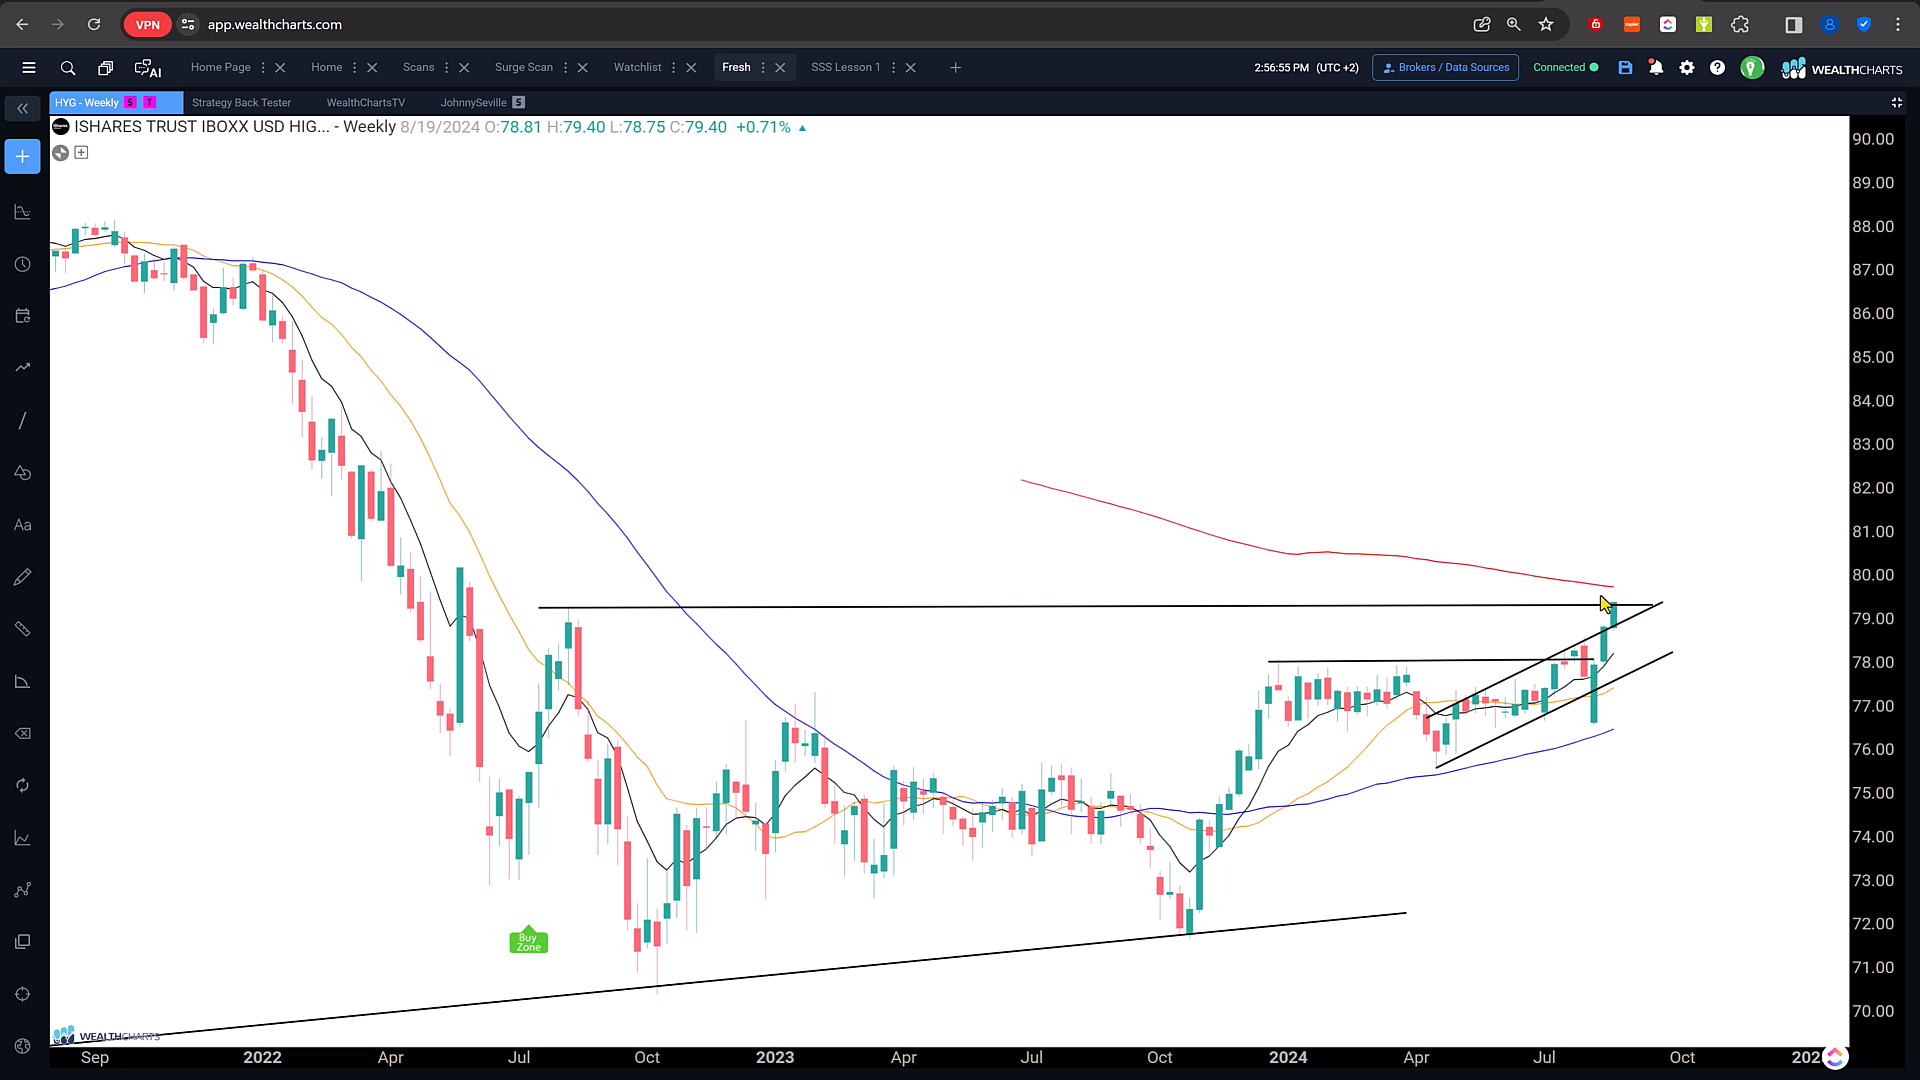Click the eraser delete drawings tool

(x=22, y=733)
